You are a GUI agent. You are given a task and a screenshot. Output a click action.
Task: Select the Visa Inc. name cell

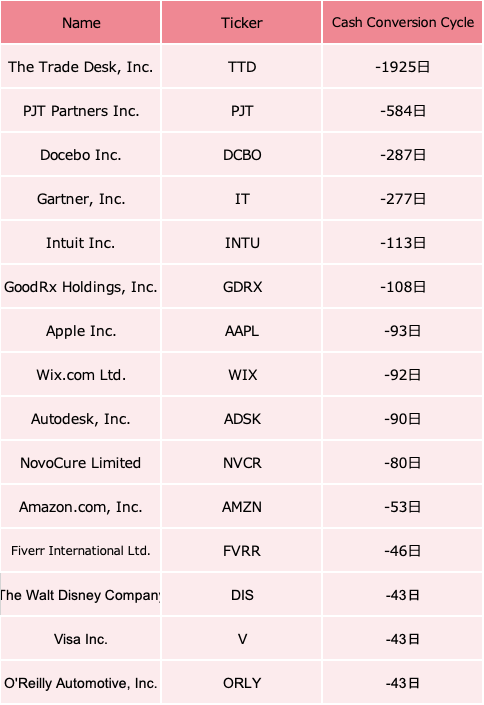pos(81,639)
